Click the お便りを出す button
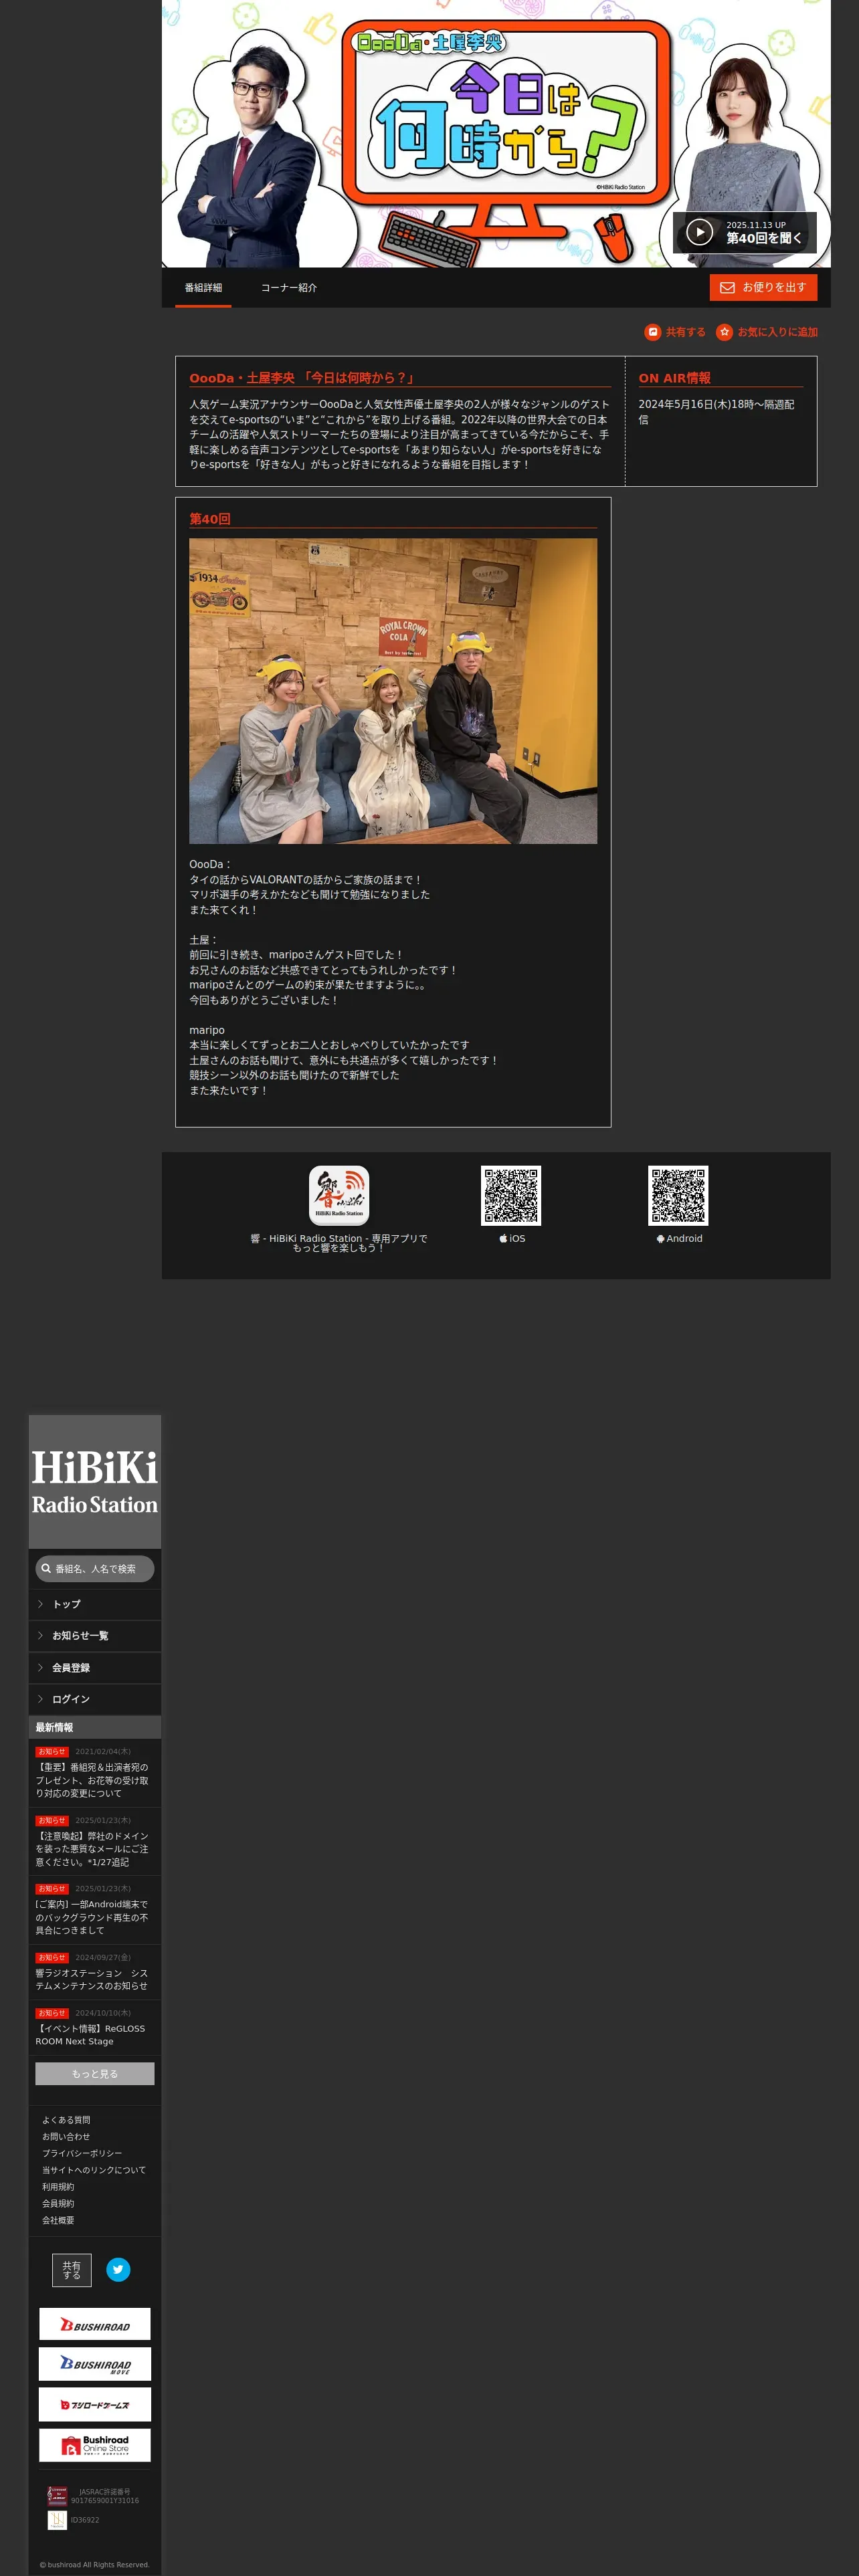The image size is (859, 2576). pos(763,288)
